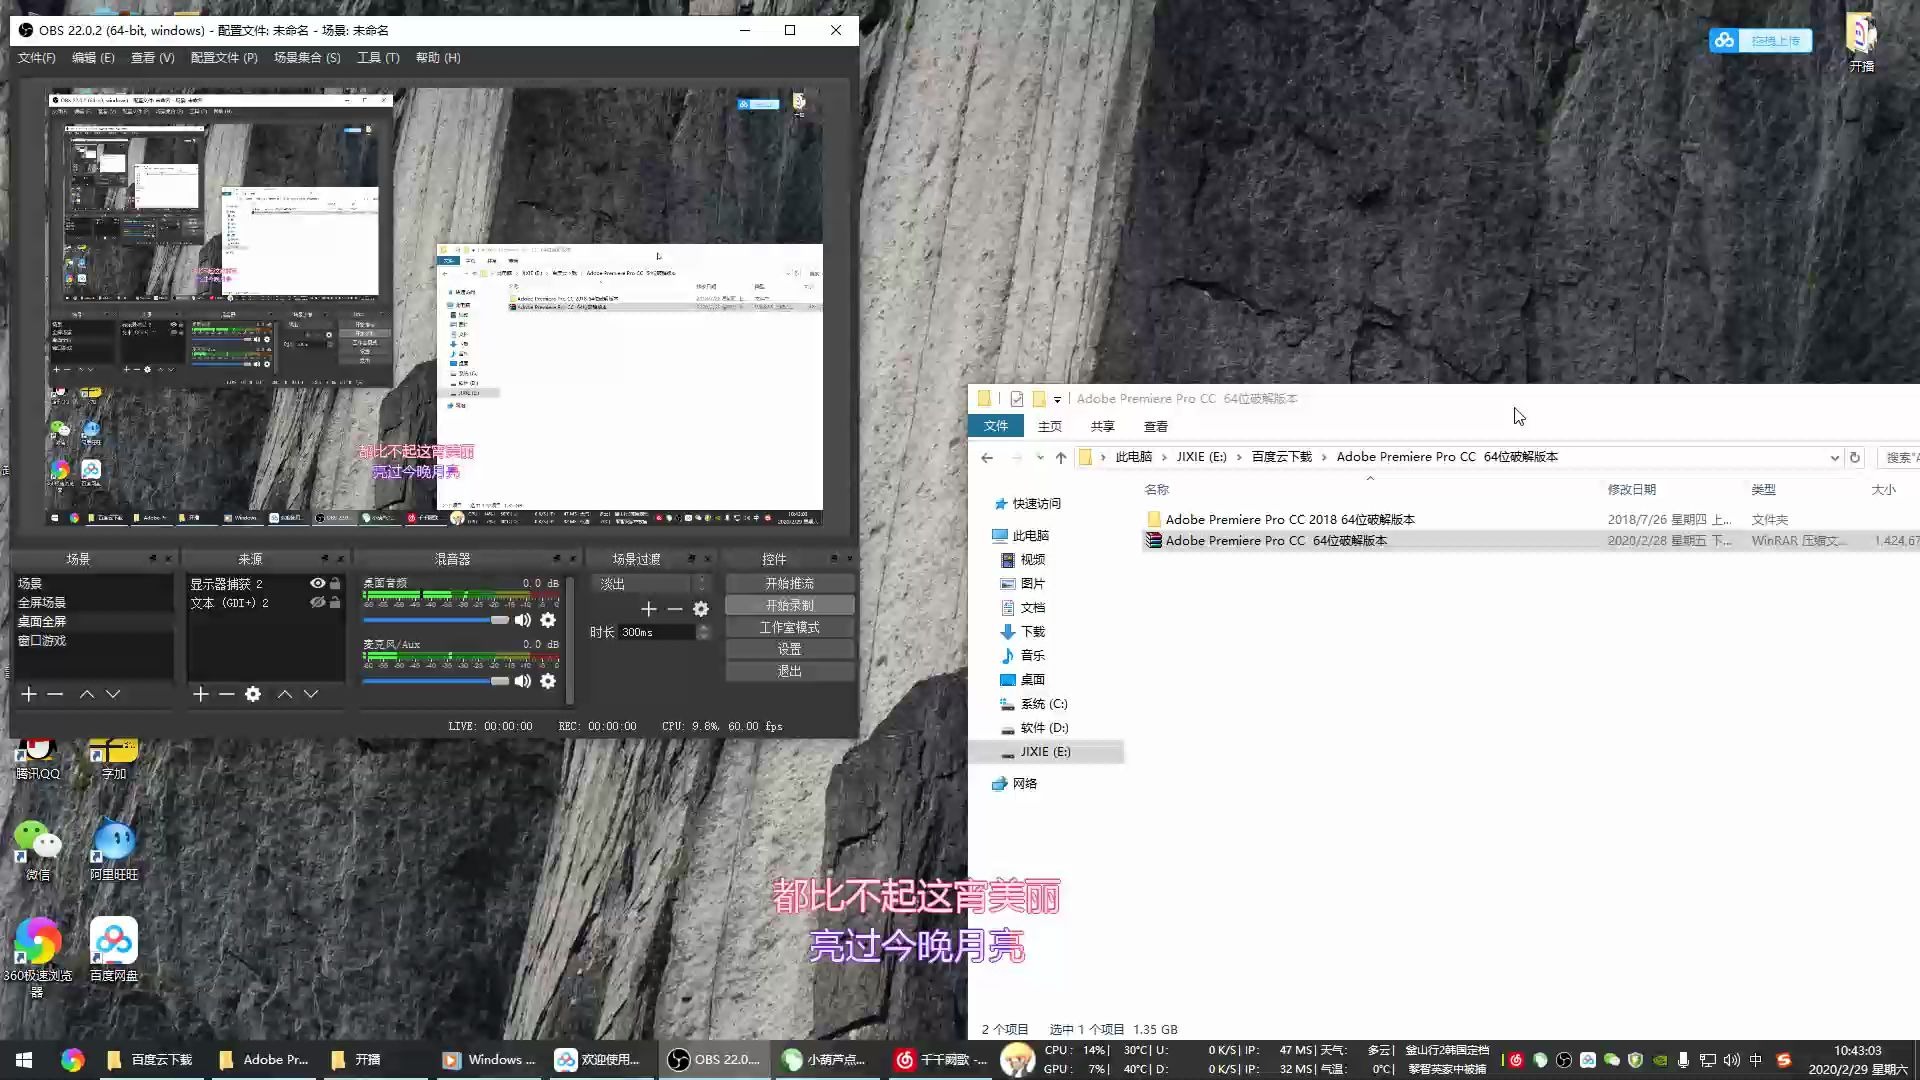Switch input language with 中 tray indicator
This screenshot has width=1920, height=1080.
click(1756, 1060)
